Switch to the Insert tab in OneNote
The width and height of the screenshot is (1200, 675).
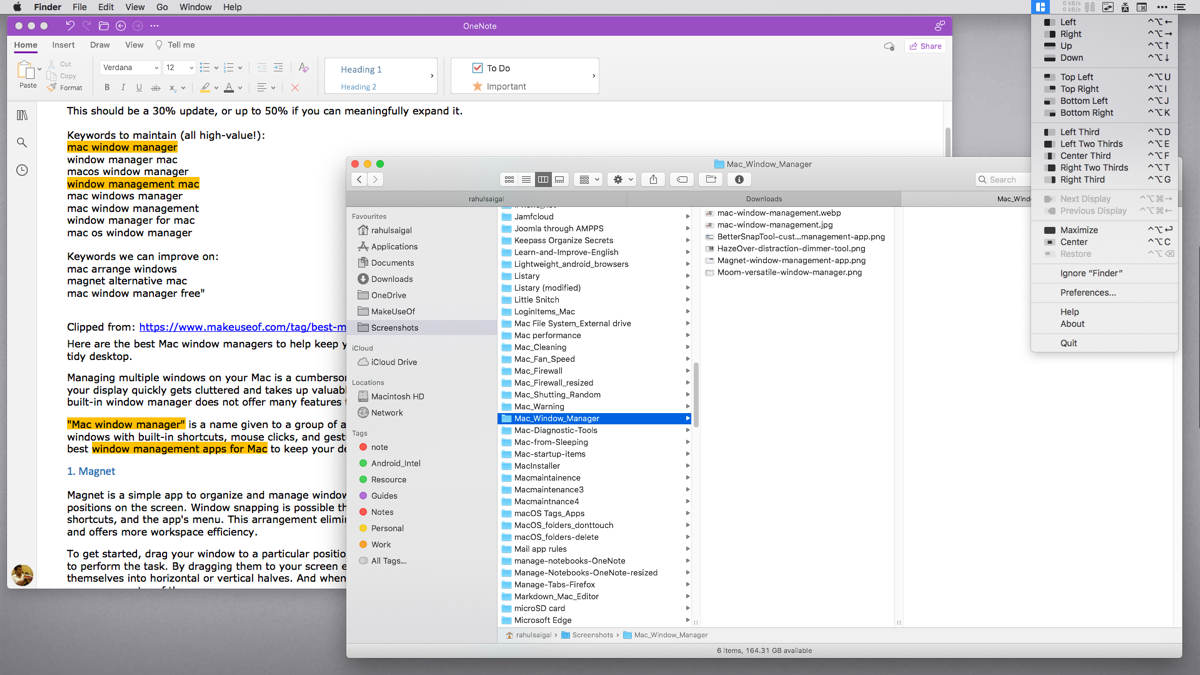[x=63, y=45]
